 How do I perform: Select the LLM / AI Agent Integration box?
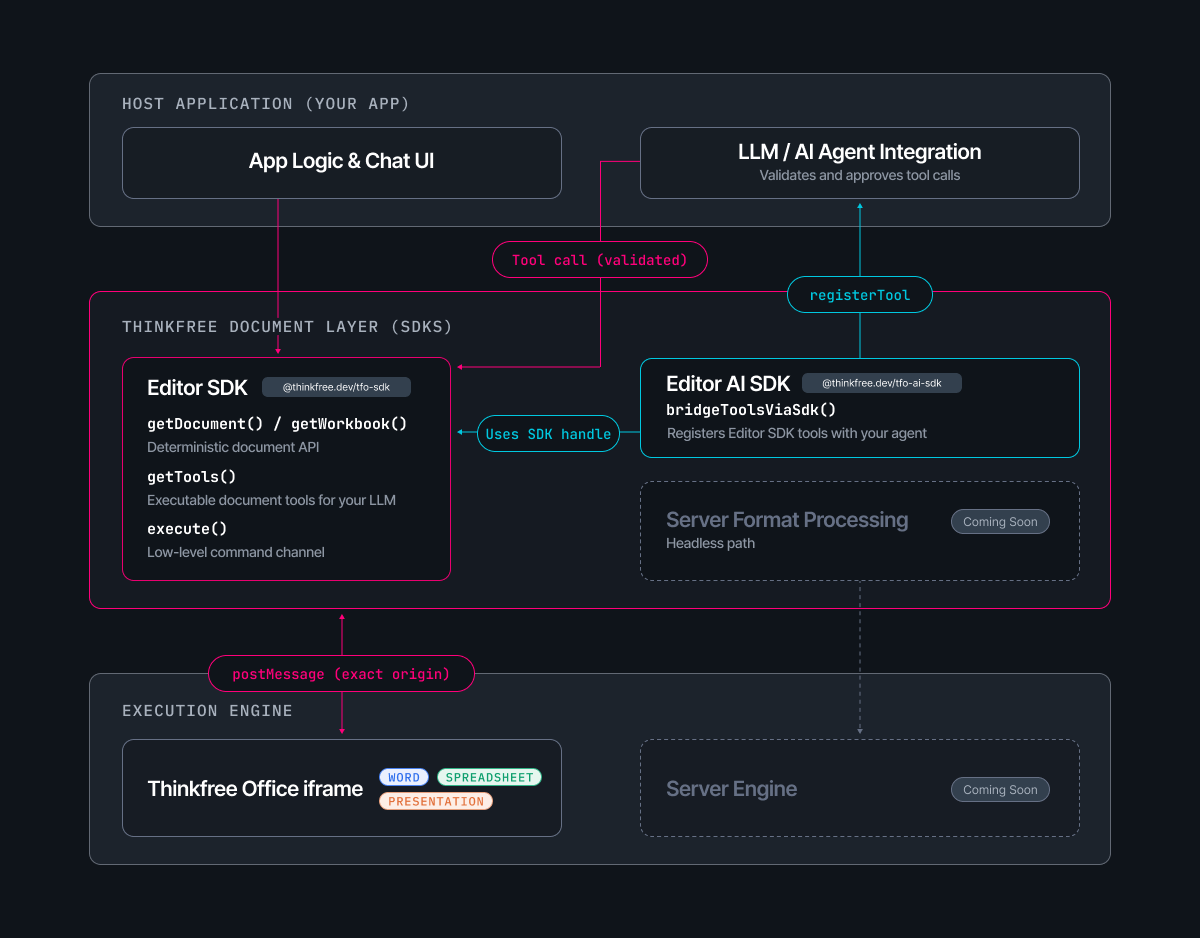point(859,163)
